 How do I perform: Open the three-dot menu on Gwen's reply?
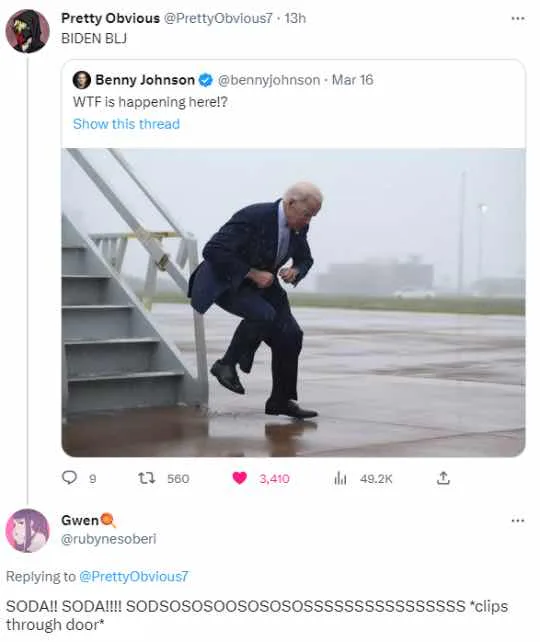tap(518, 521)
